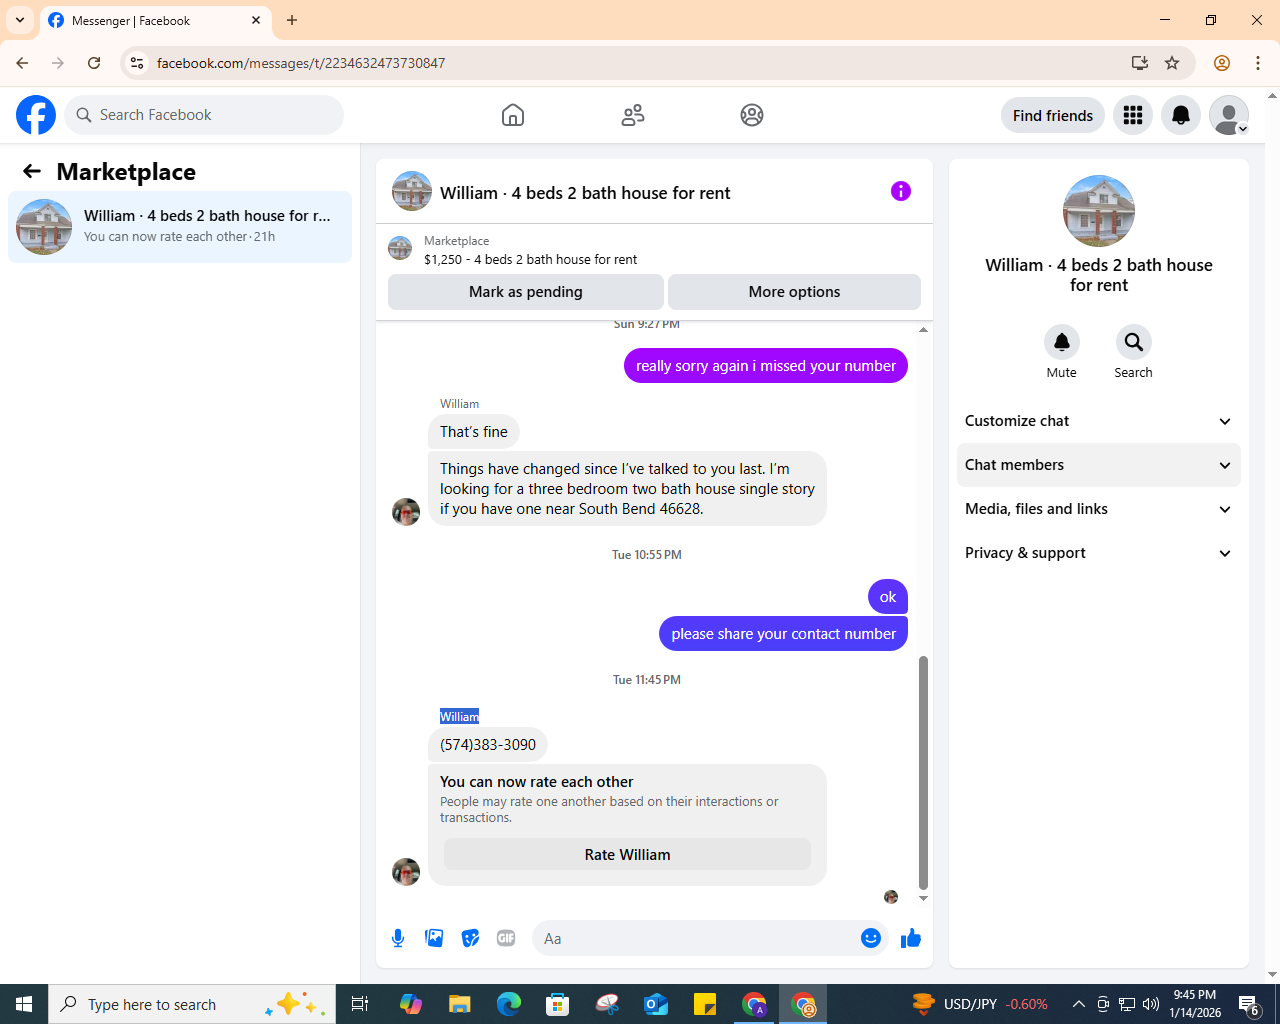1280x1024 pixels.
Task: Open the USD/JPY taskbar widget
Action: [x=980, y=1004]
